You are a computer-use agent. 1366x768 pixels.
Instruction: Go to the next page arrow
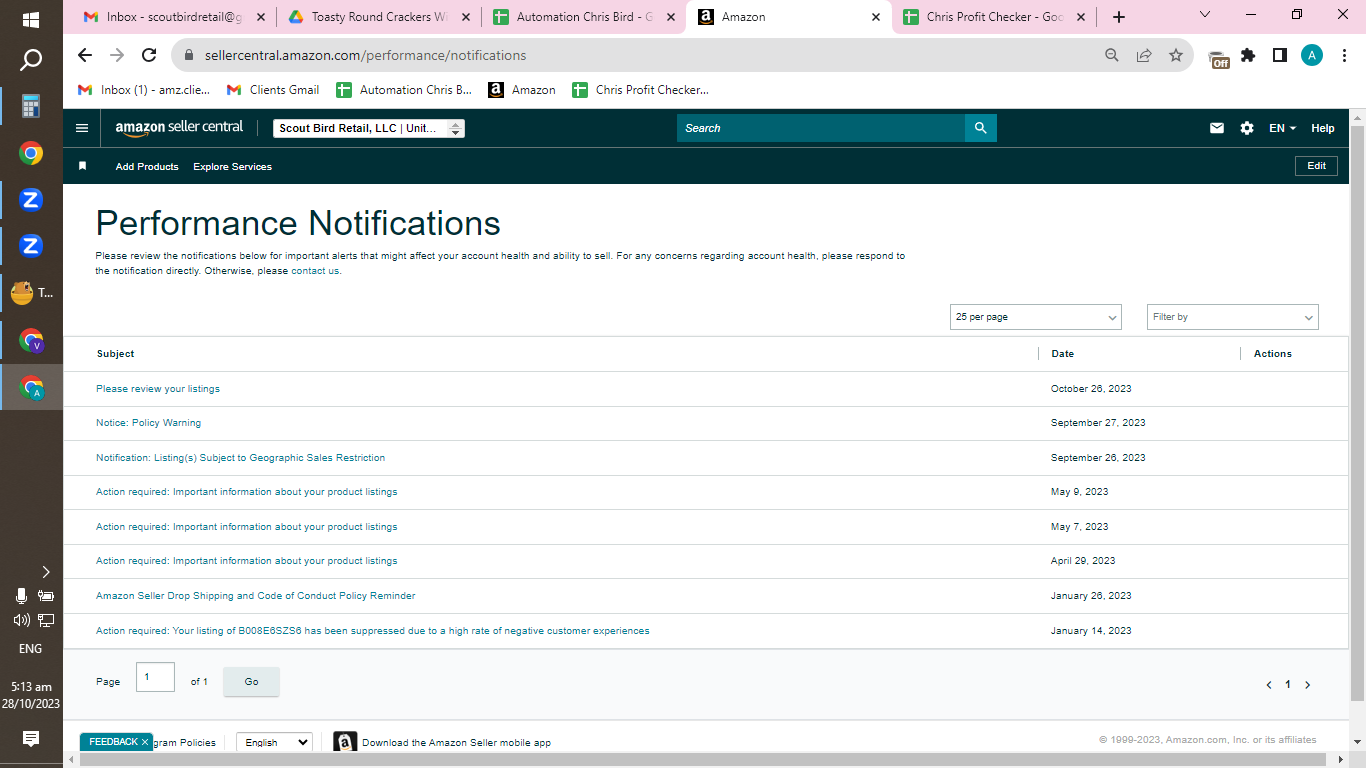(1307, 685)
